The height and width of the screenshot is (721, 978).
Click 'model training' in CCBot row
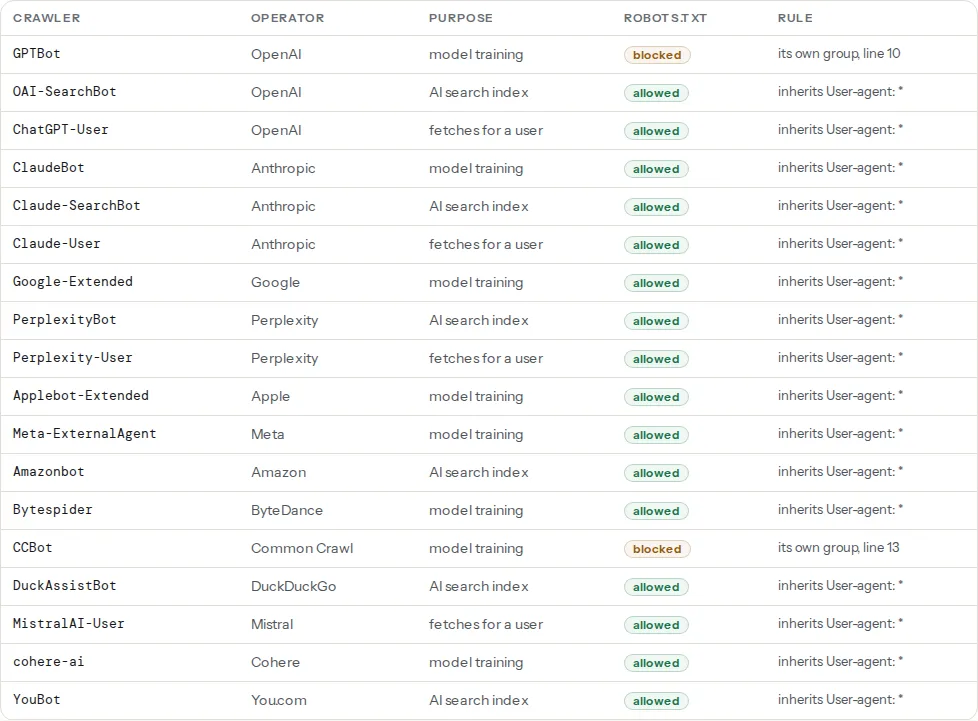(476, 549)
